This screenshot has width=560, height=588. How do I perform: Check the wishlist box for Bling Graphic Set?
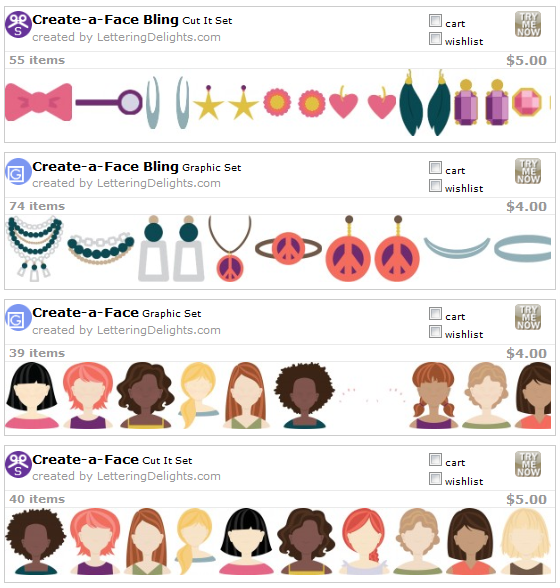pos(435,185)
